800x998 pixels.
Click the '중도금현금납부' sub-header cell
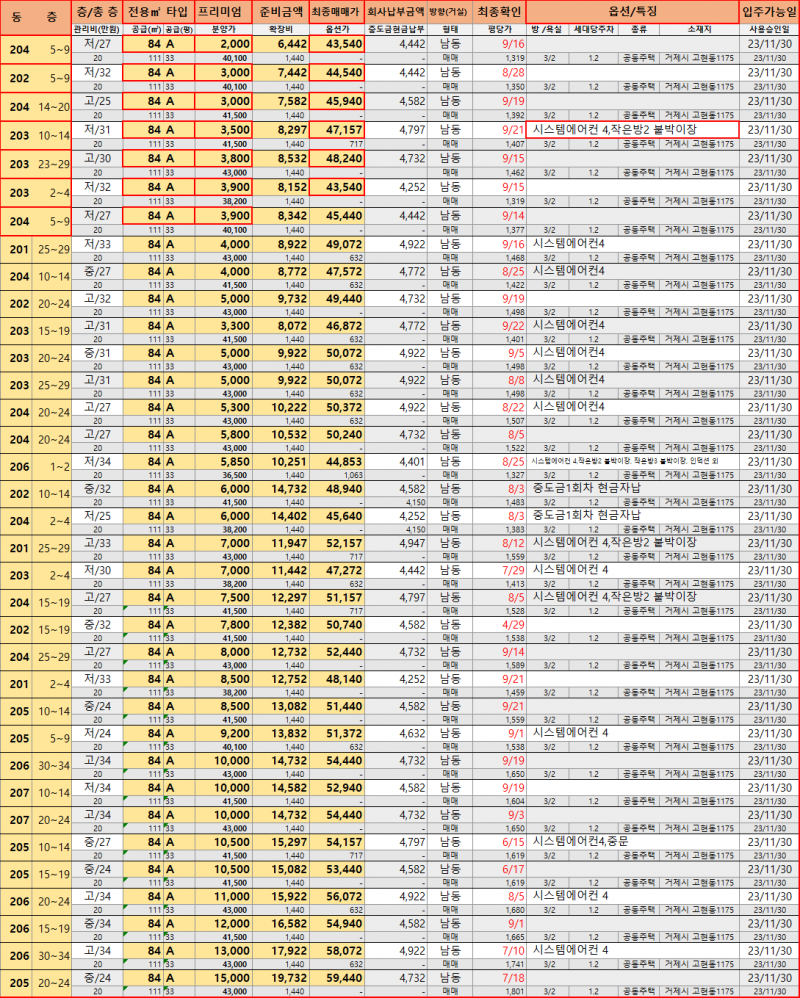pos(396,29)
